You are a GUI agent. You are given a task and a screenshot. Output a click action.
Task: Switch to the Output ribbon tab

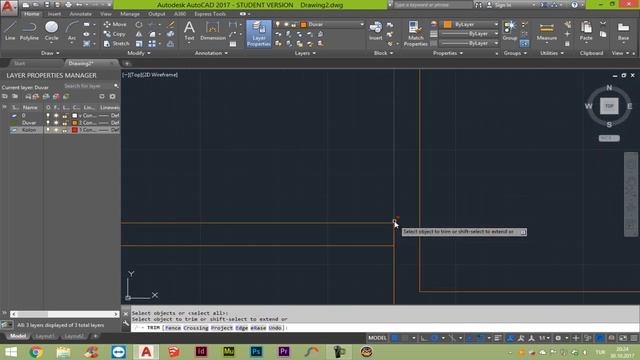[157, 14]
